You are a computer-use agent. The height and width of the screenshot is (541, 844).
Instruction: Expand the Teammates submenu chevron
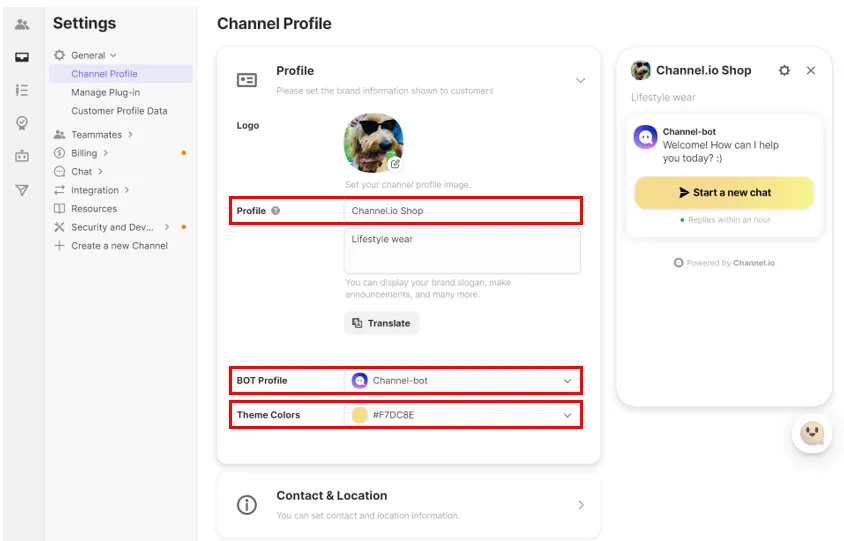coord(130,135)
